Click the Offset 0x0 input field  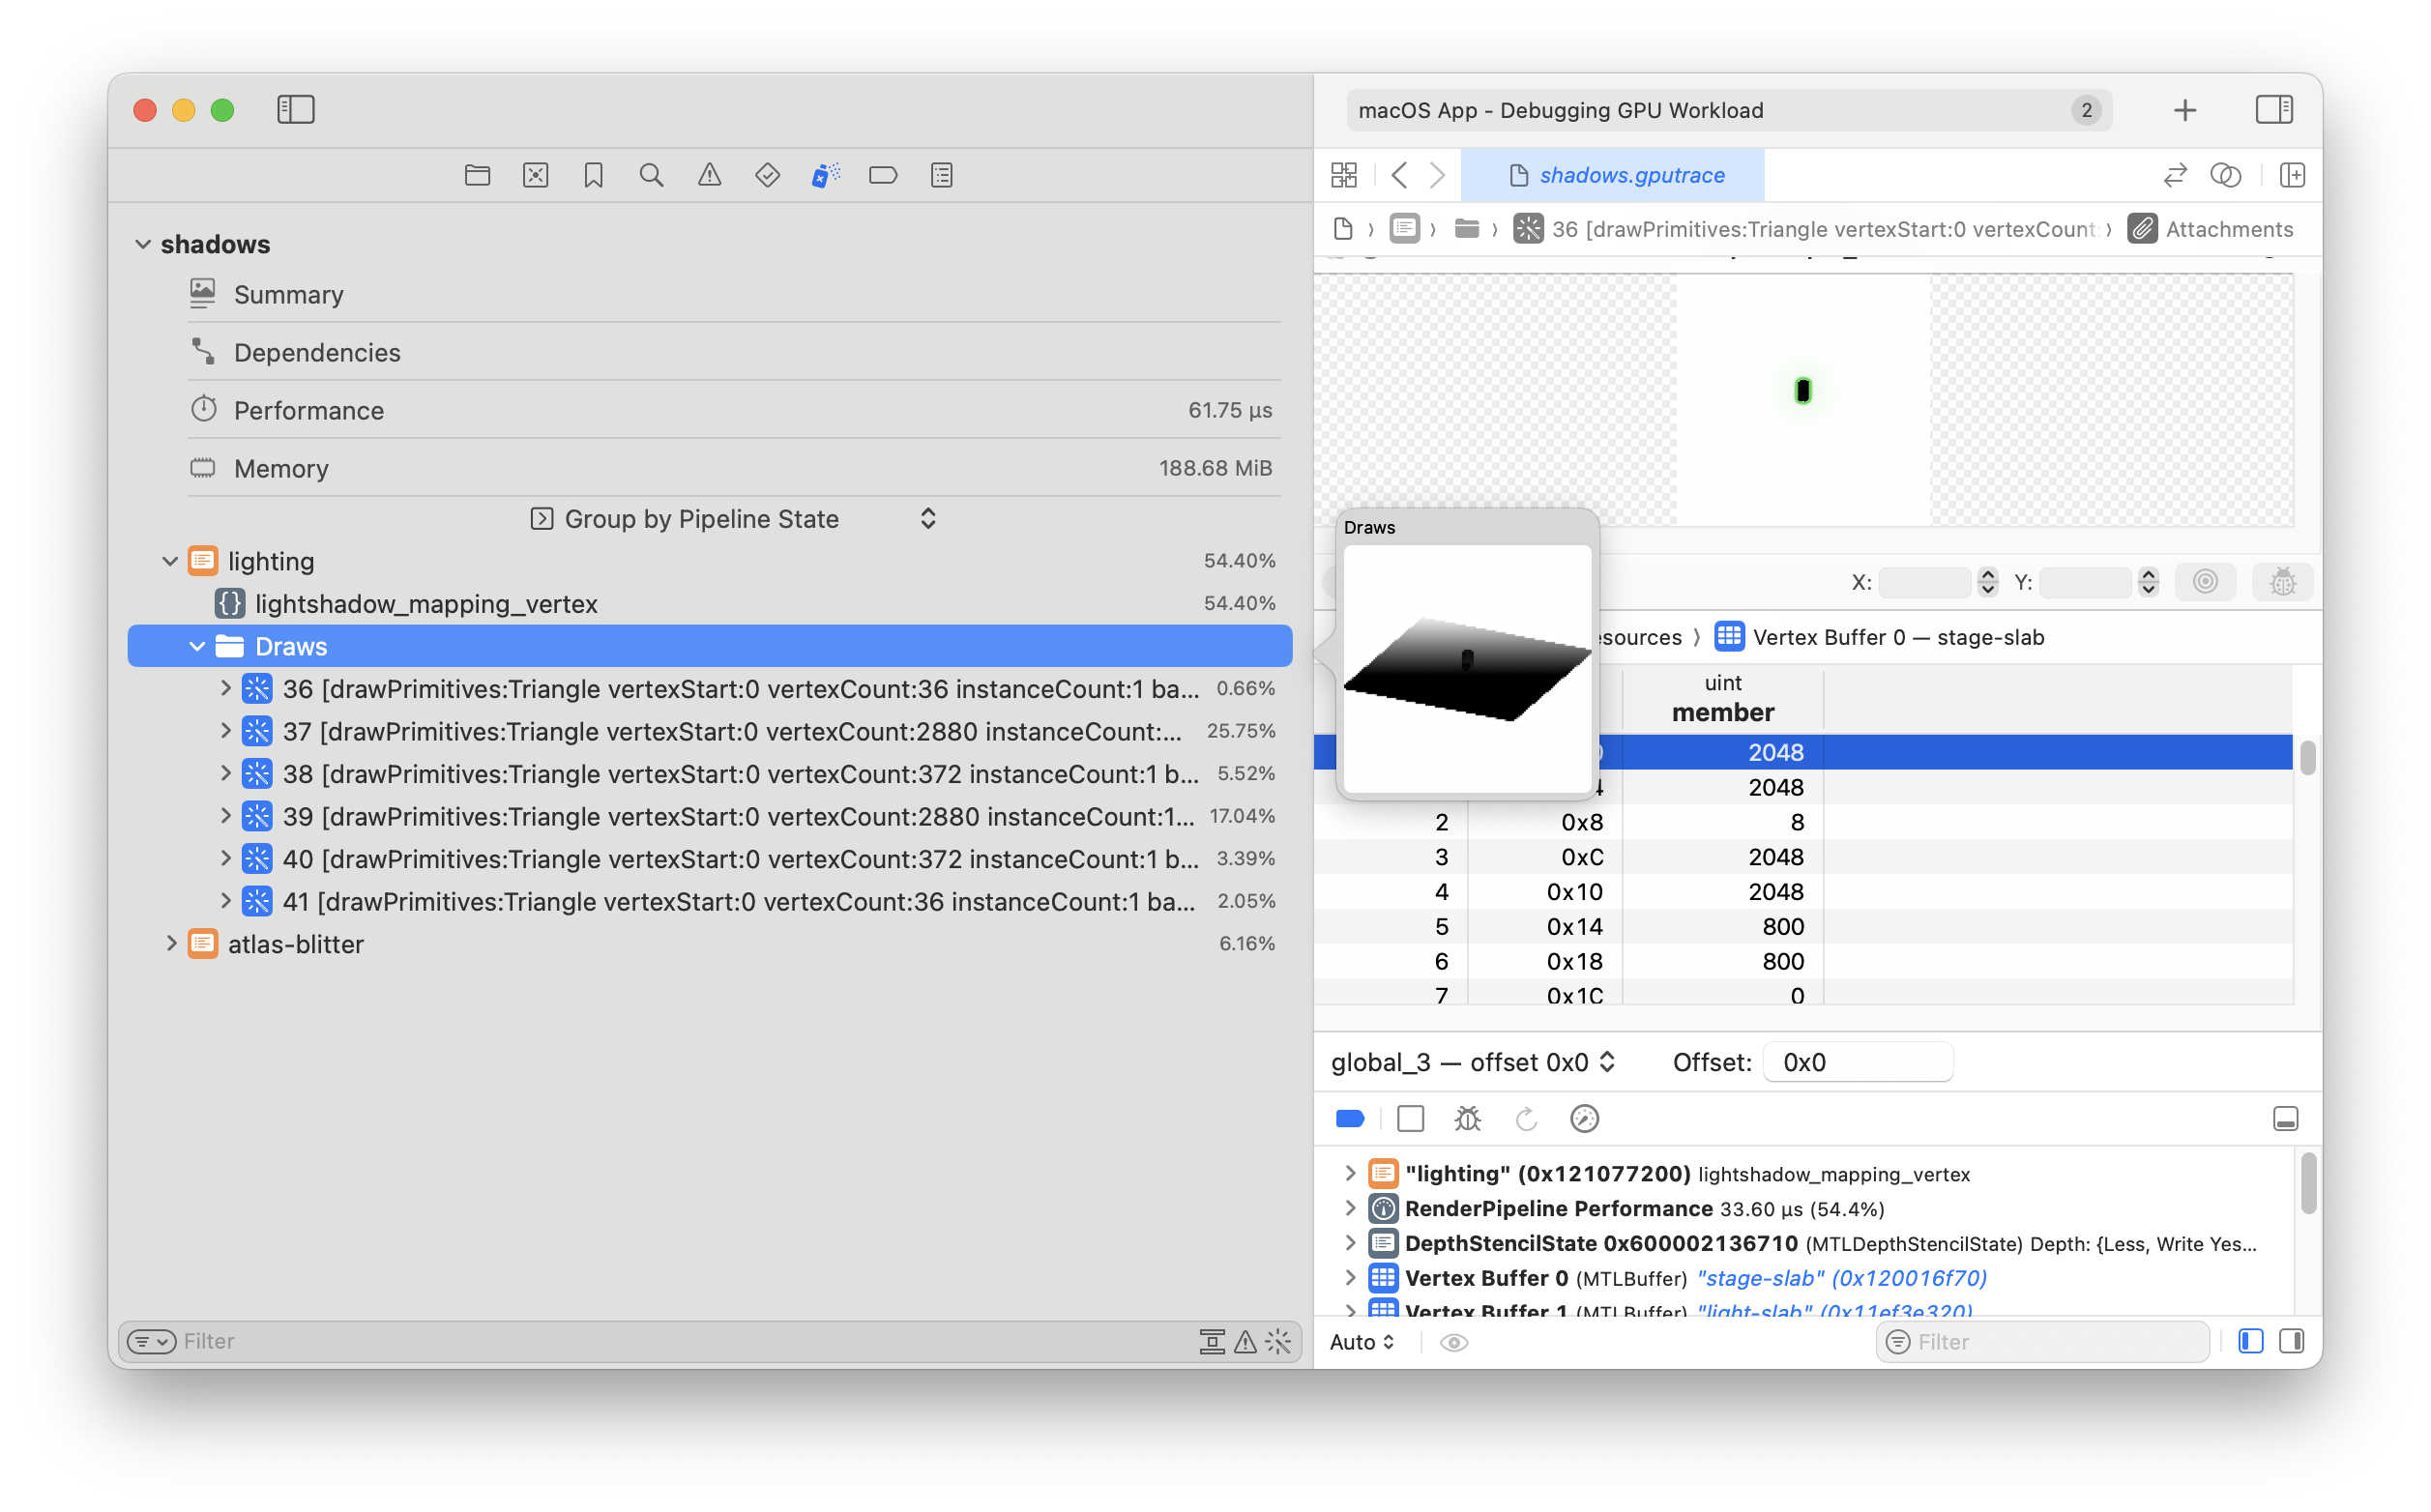(1857, 1063)
